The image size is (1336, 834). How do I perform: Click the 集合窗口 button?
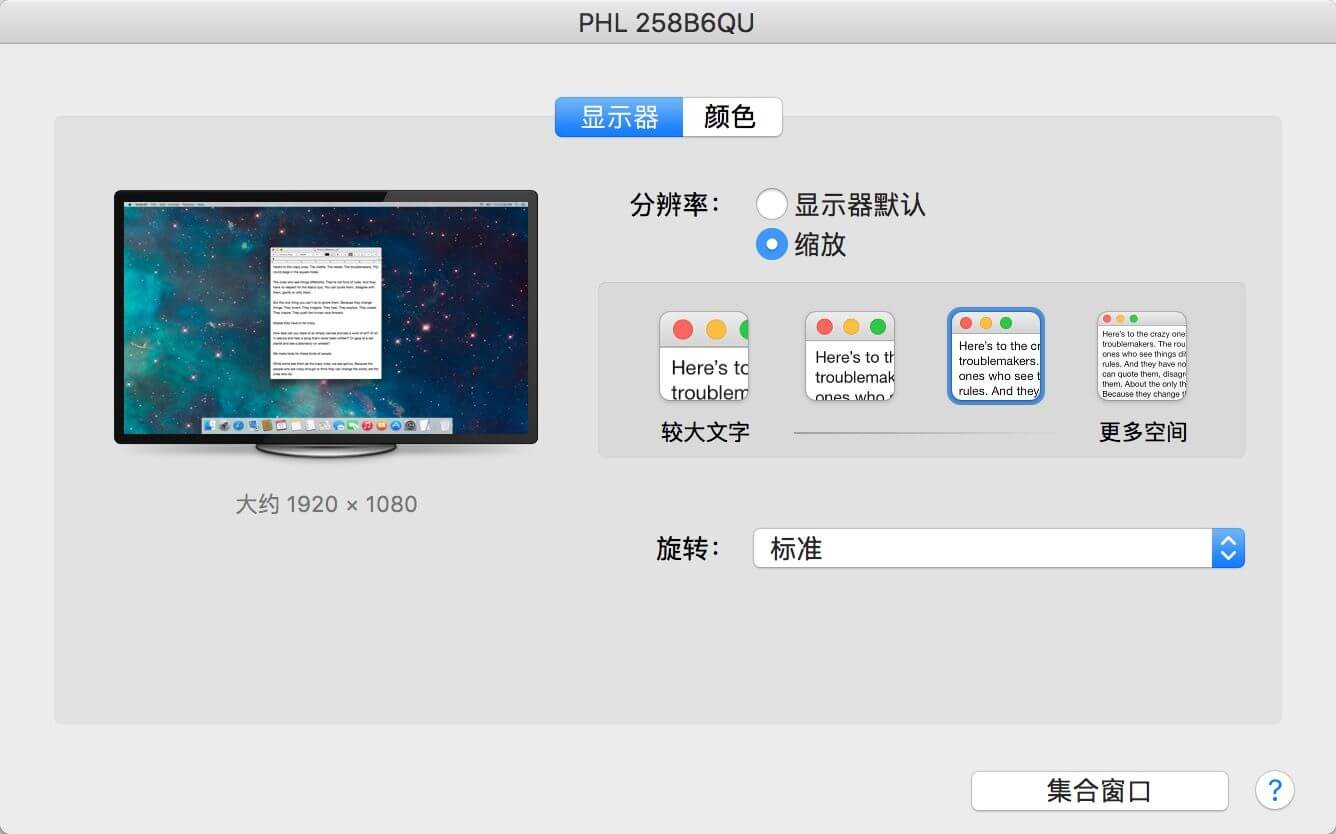pos(1099,791)
